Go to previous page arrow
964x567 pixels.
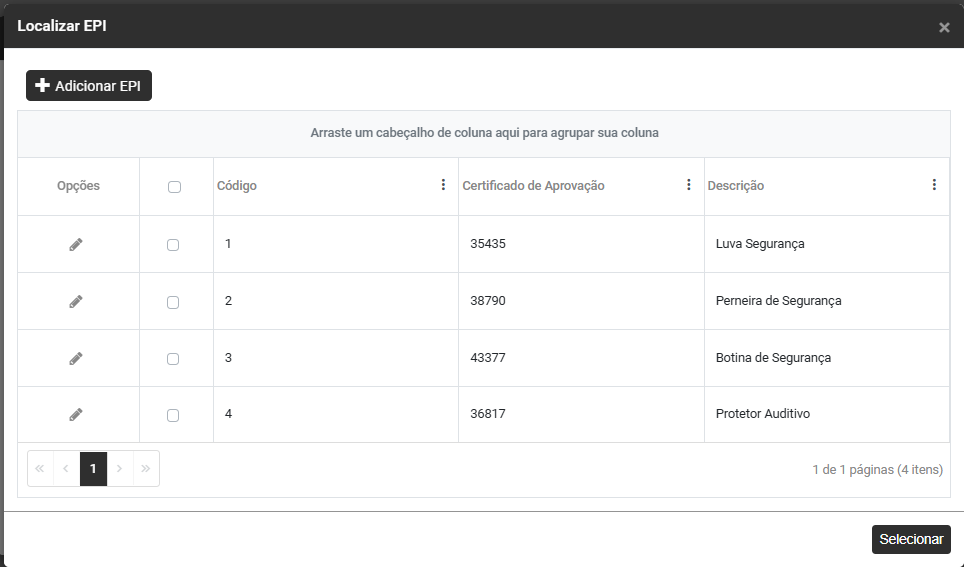pyautogui.click(x=66, y=468)
